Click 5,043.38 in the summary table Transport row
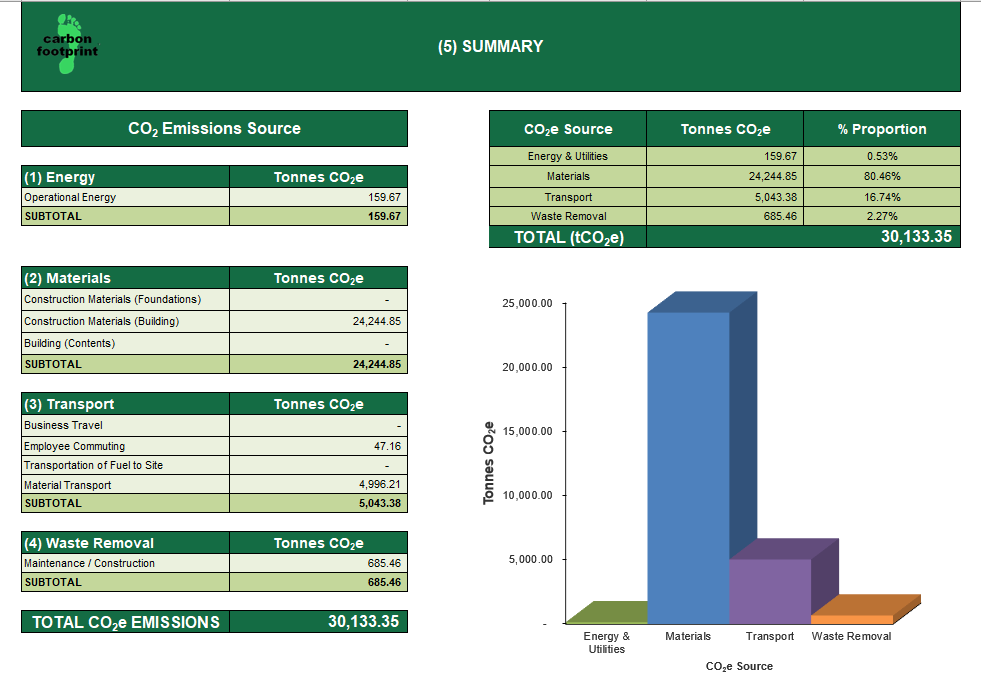The image size is (981, 688). 776,197
